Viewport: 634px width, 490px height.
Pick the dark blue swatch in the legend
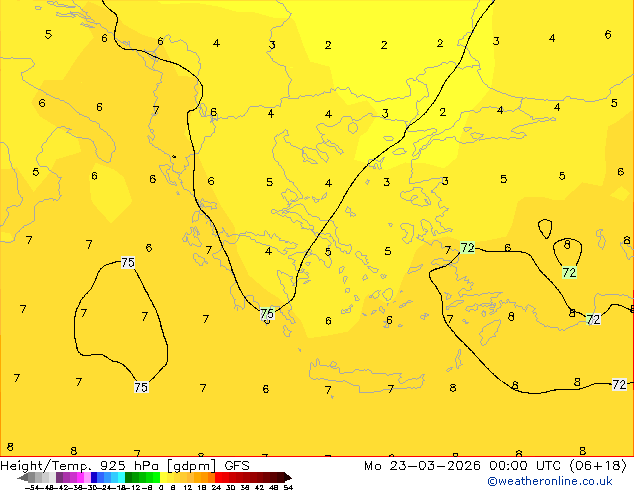94,477
